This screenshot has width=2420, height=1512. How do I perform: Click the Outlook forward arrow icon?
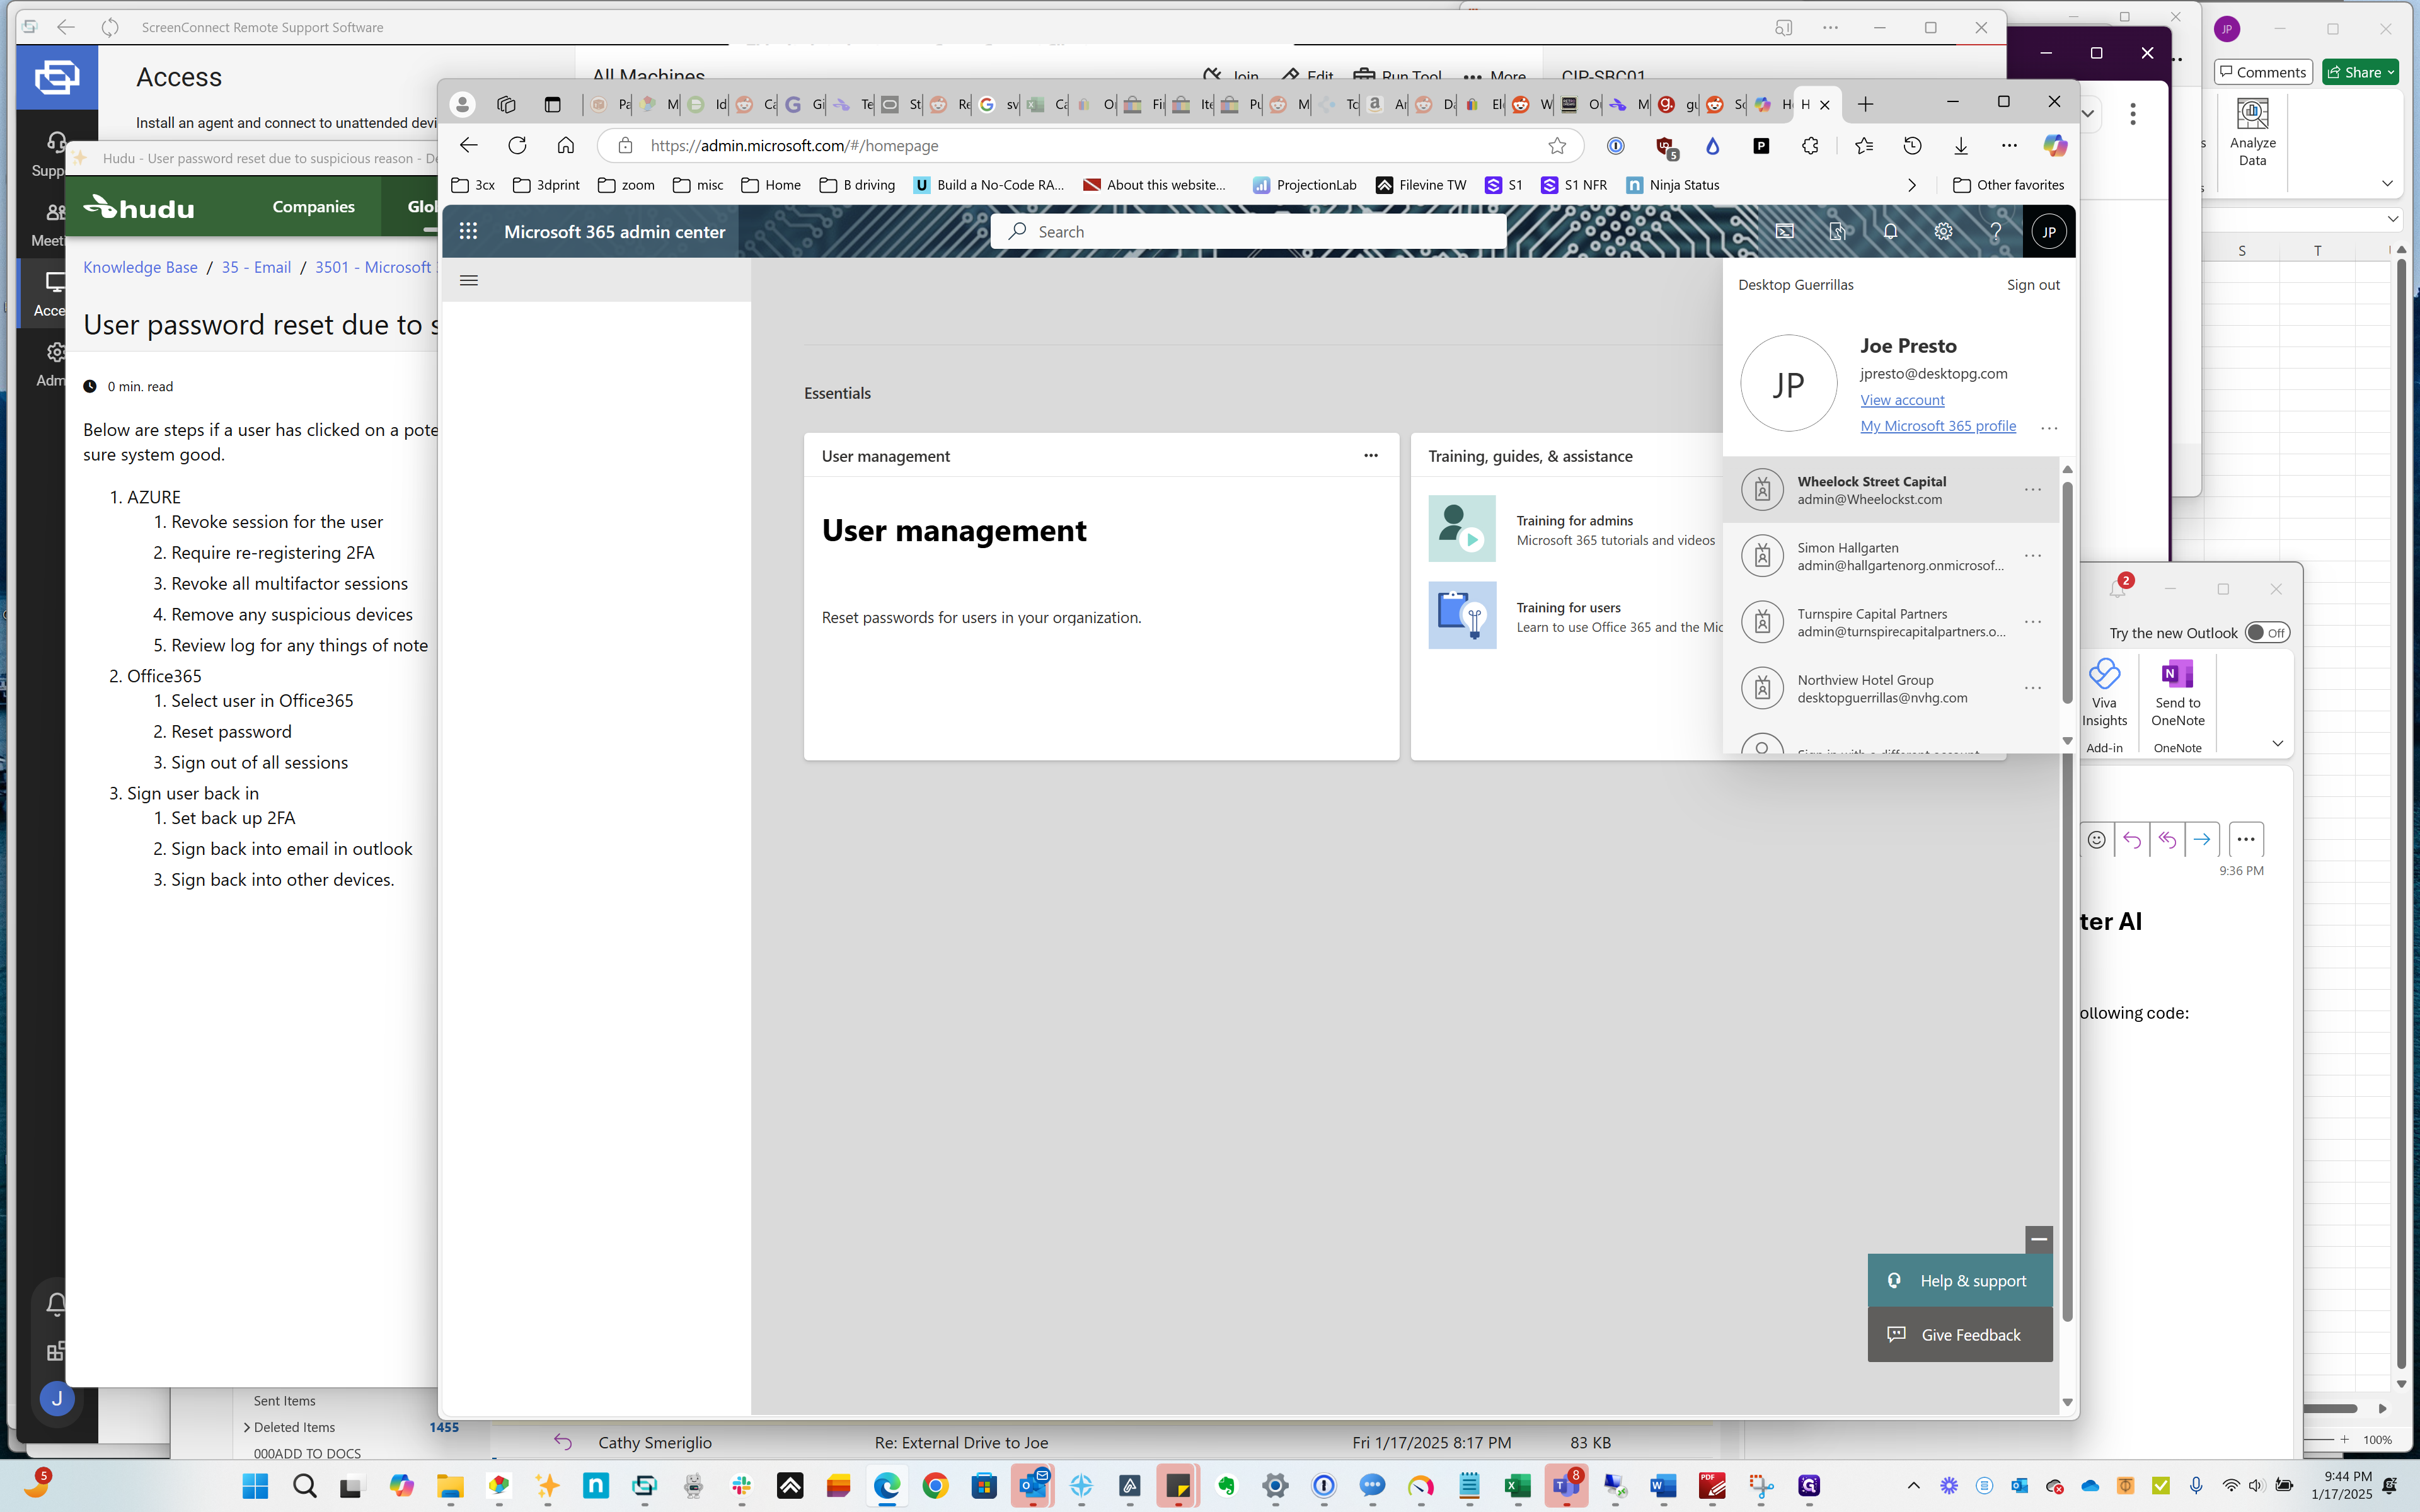pyautogui.click(x=2201, y=840)
